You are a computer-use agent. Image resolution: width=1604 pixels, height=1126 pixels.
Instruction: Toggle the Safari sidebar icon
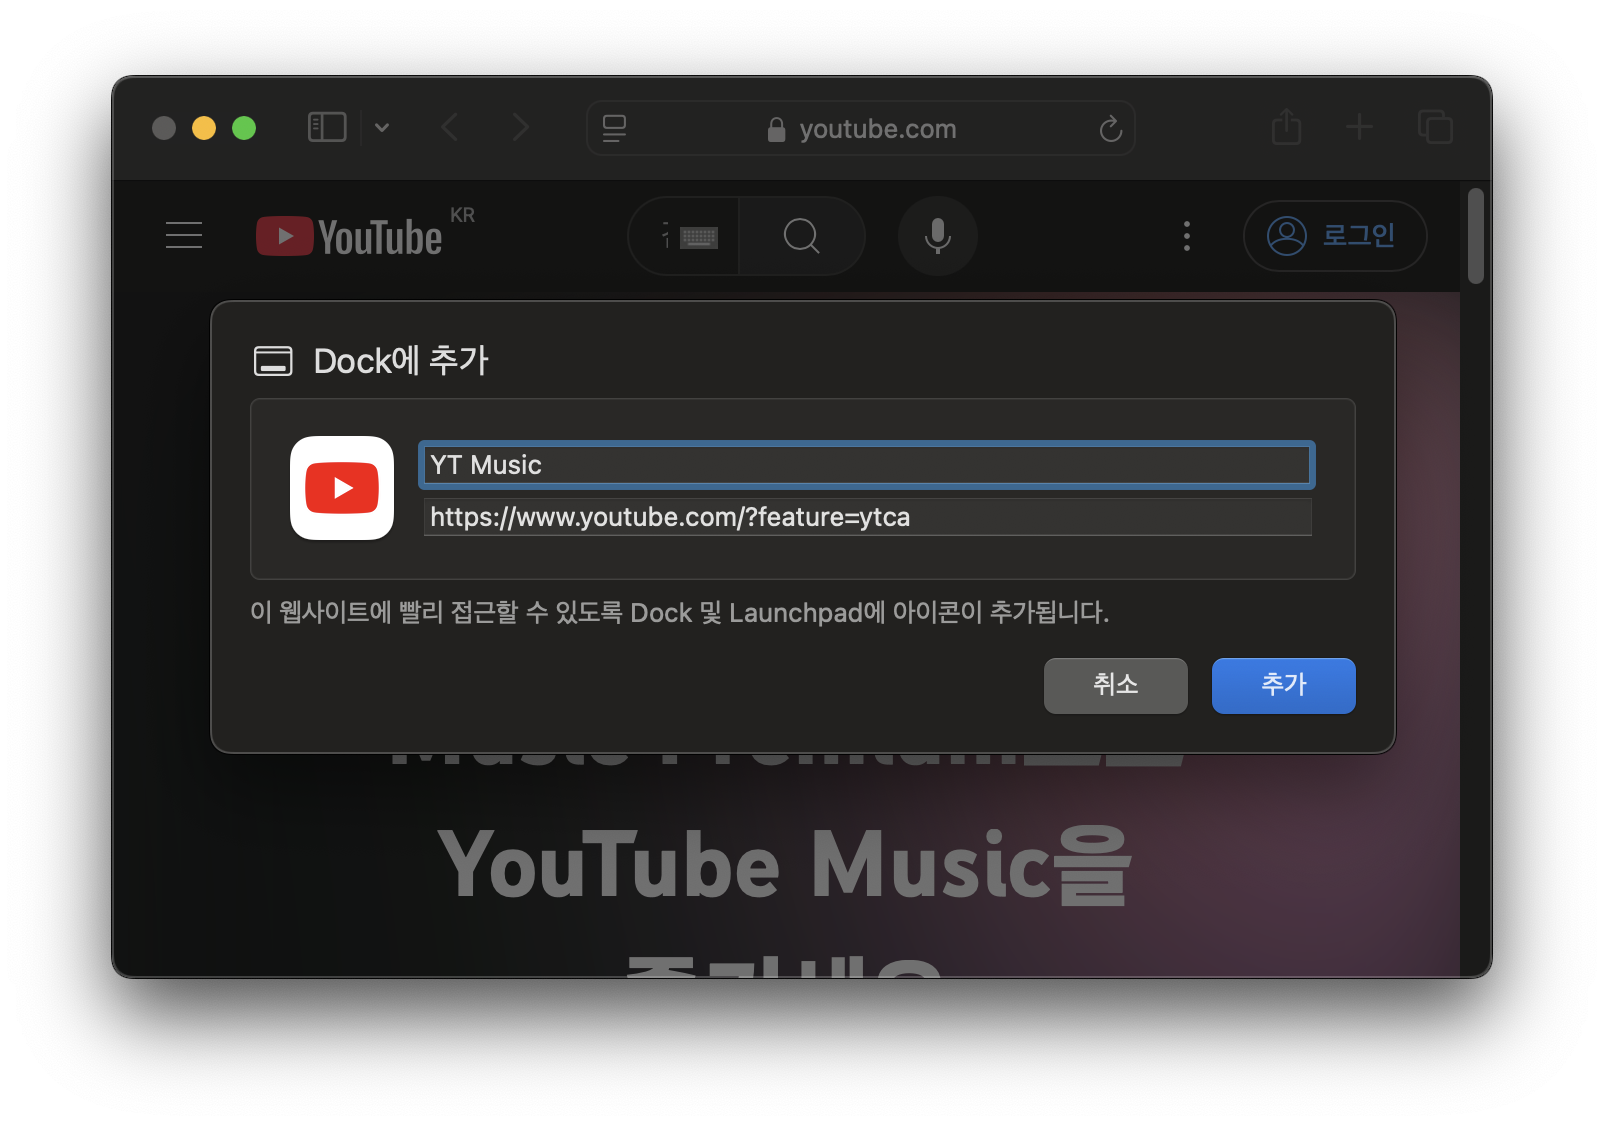coord(327,128)
